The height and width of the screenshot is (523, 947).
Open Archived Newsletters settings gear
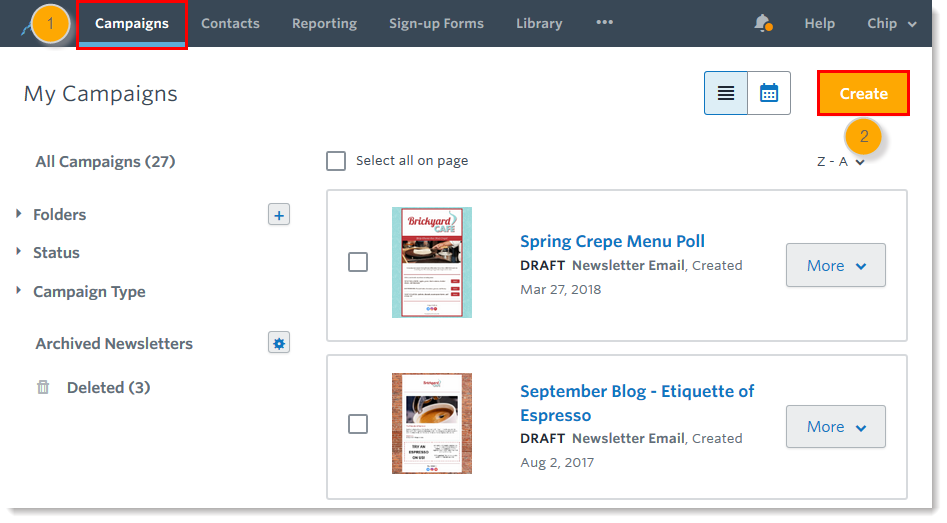tap(279, 343)
